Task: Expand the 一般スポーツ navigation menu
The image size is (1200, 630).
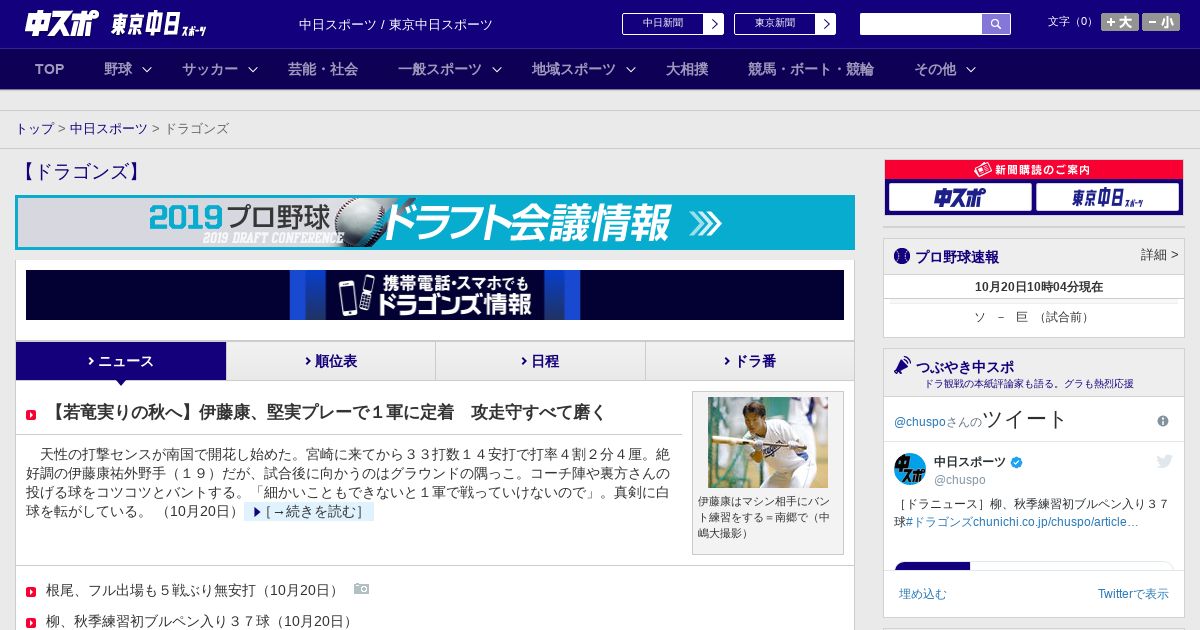Action: (450, 69)
